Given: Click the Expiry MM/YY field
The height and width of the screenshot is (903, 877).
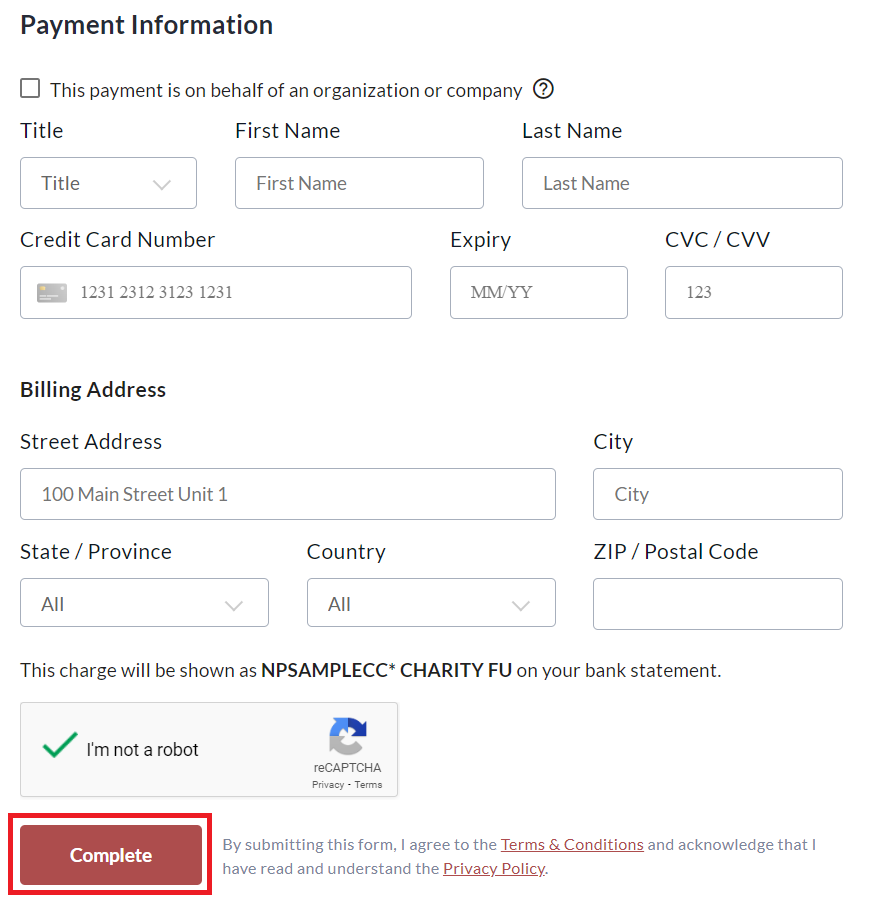Looking at the screenshot, I should pyautogui.click(x=538, y=293).
